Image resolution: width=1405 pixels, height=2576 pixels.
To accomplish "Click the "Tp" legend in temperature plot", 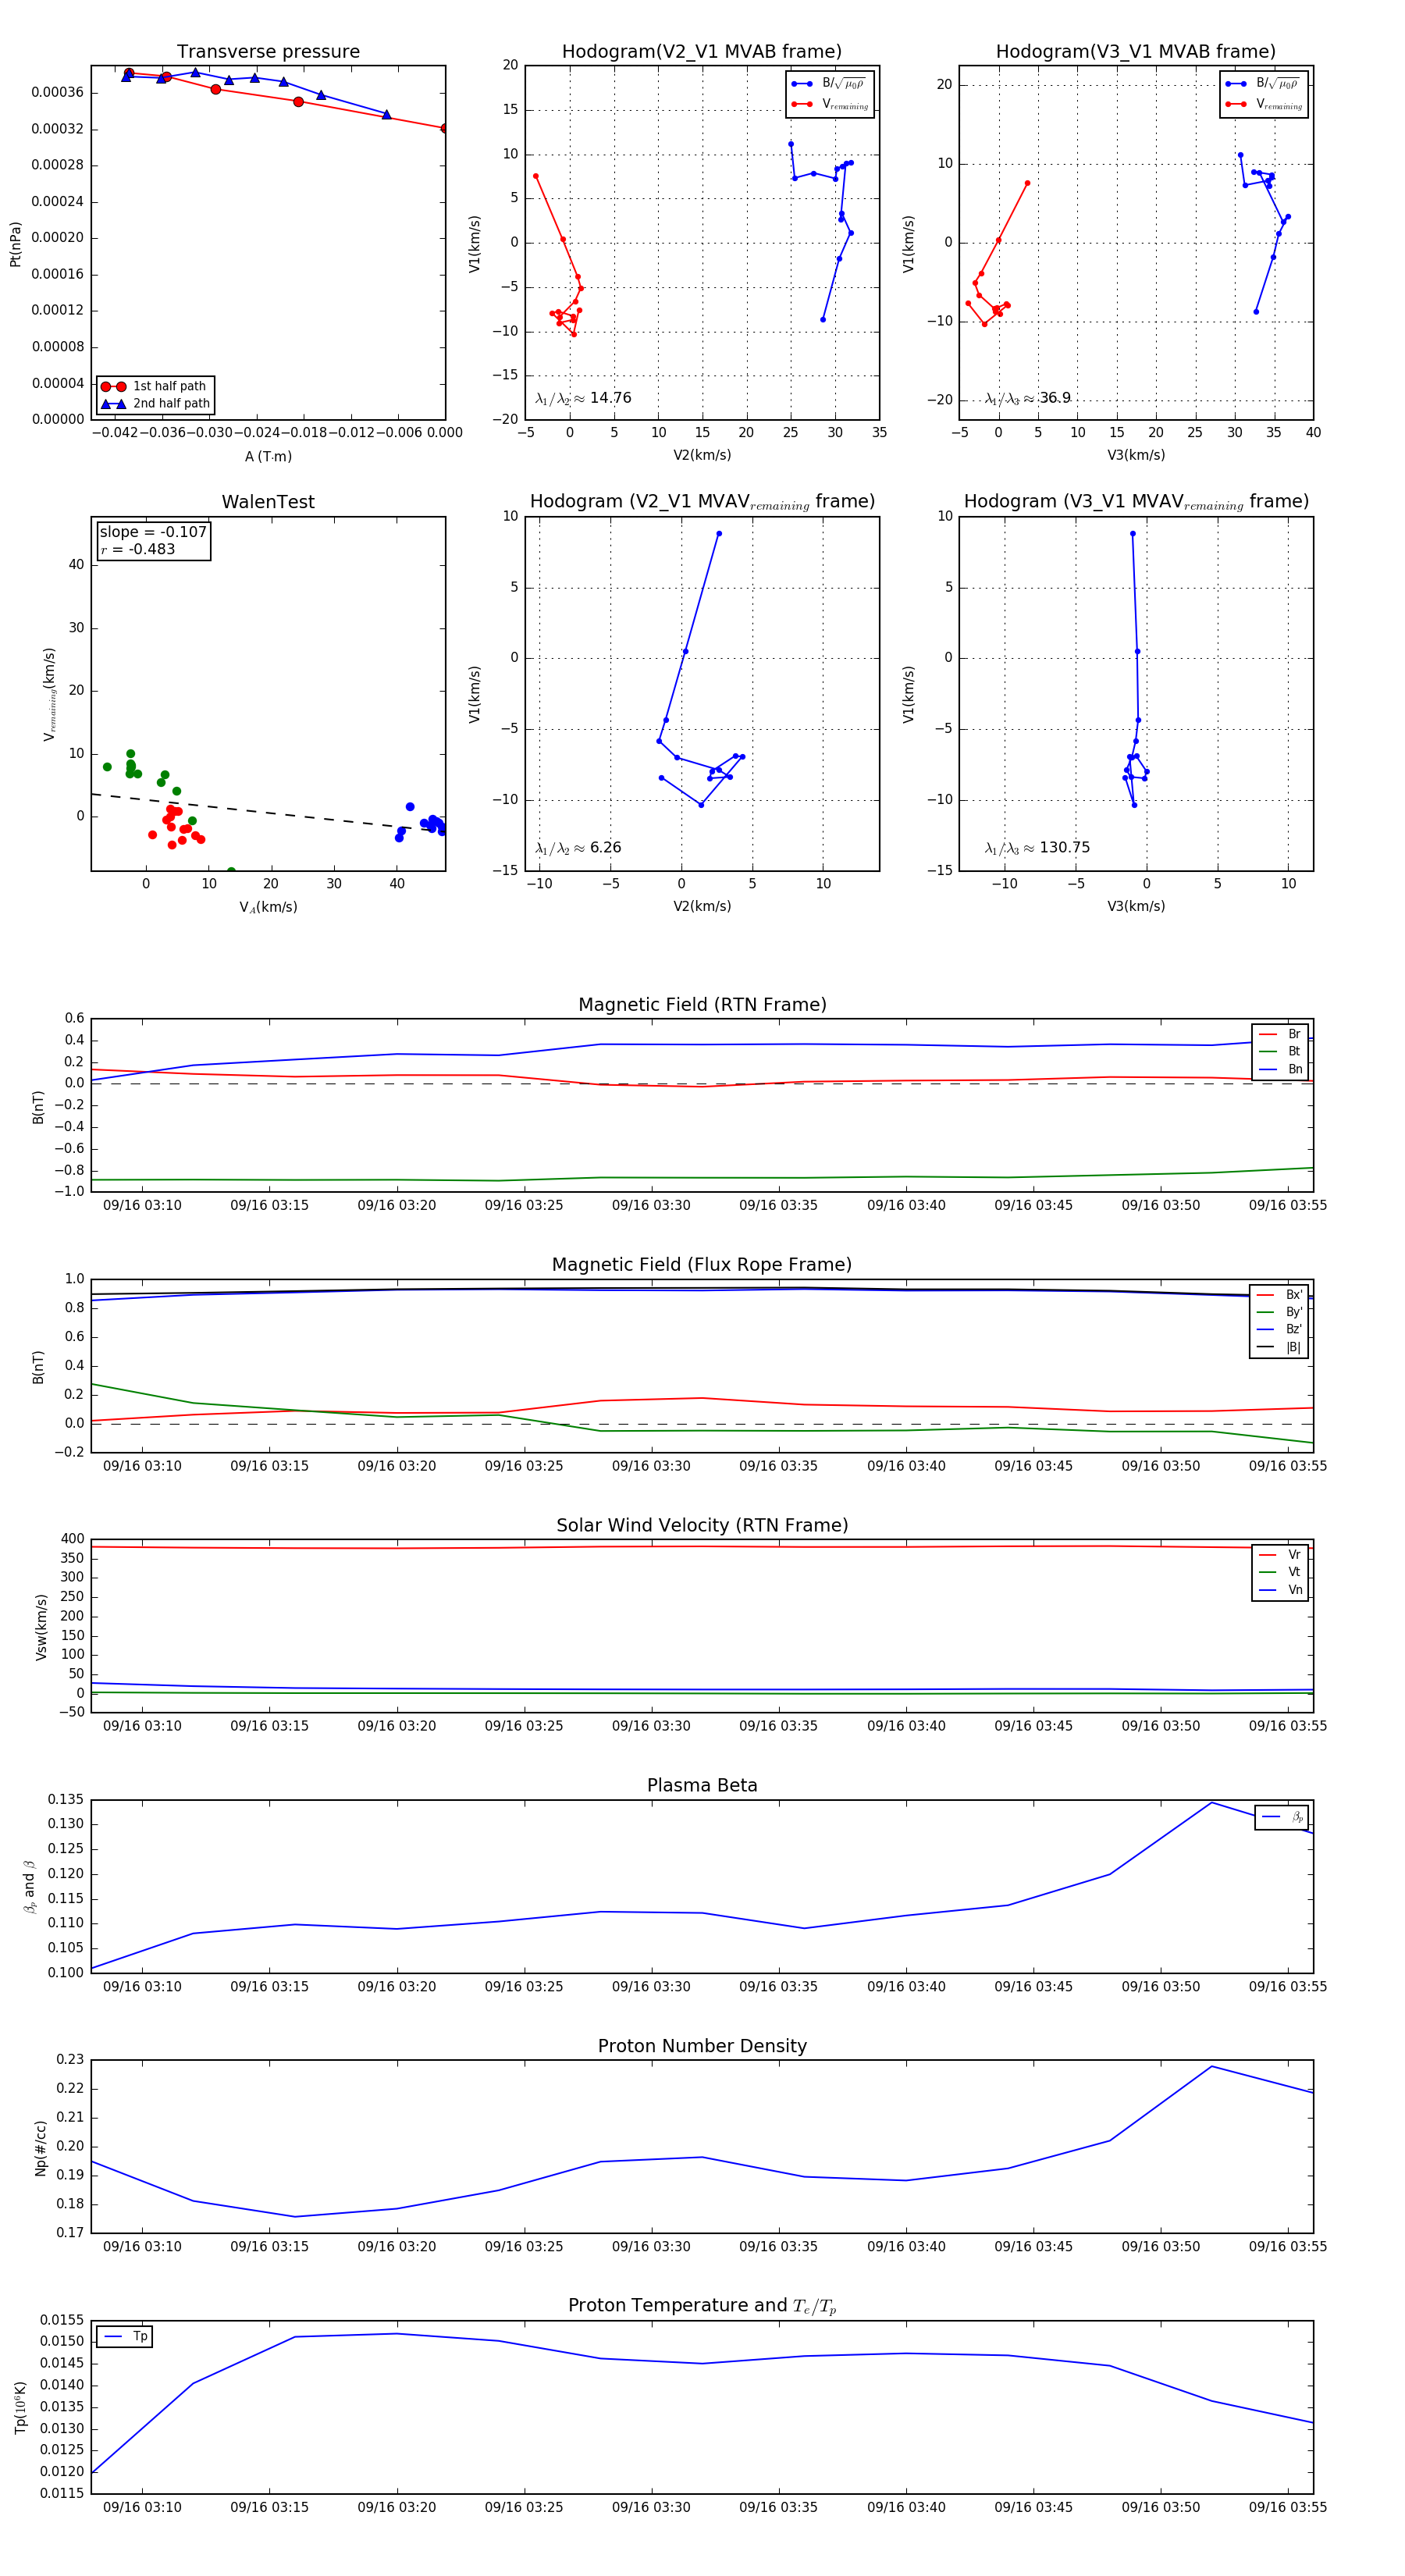I will (125, 2336).
